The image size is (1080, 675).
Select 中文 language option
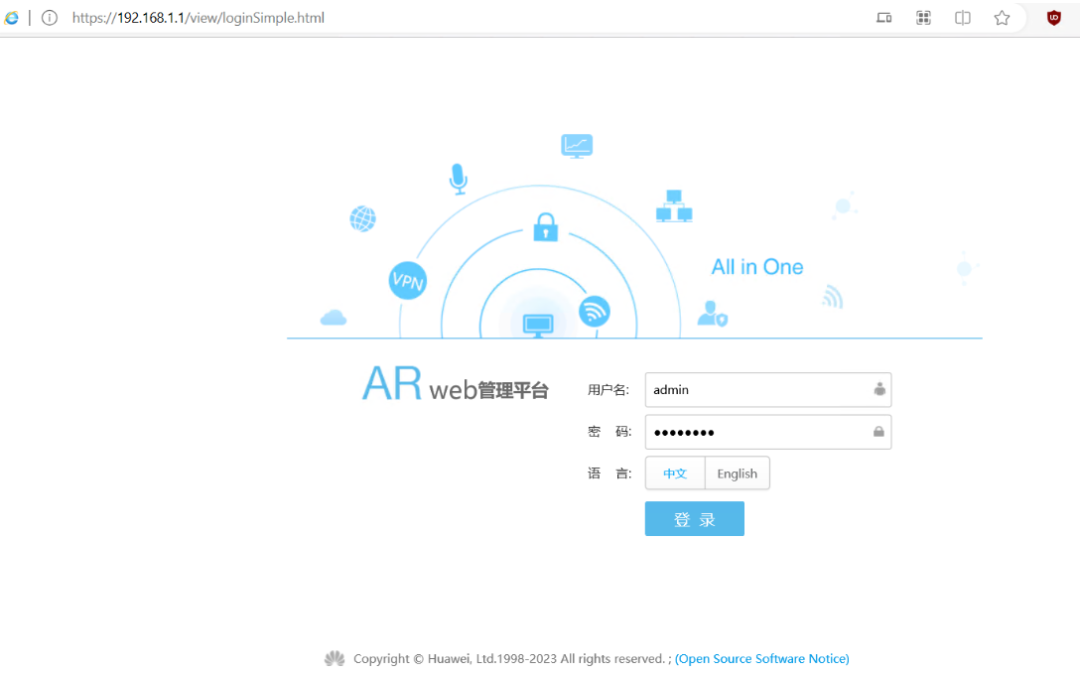point(675,473)
